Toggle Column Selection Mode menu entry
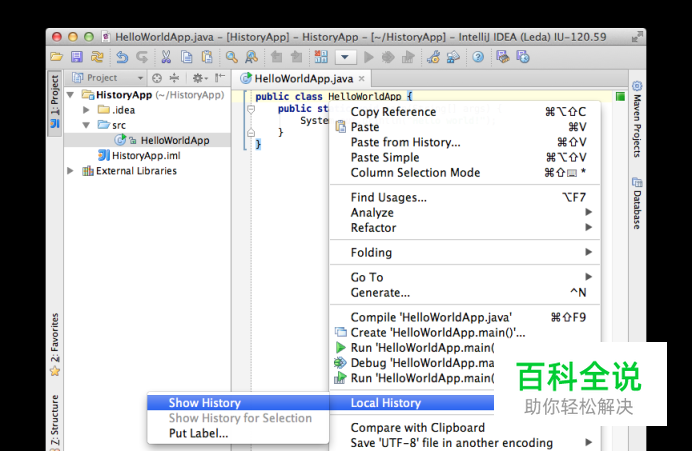 [464, 173]
